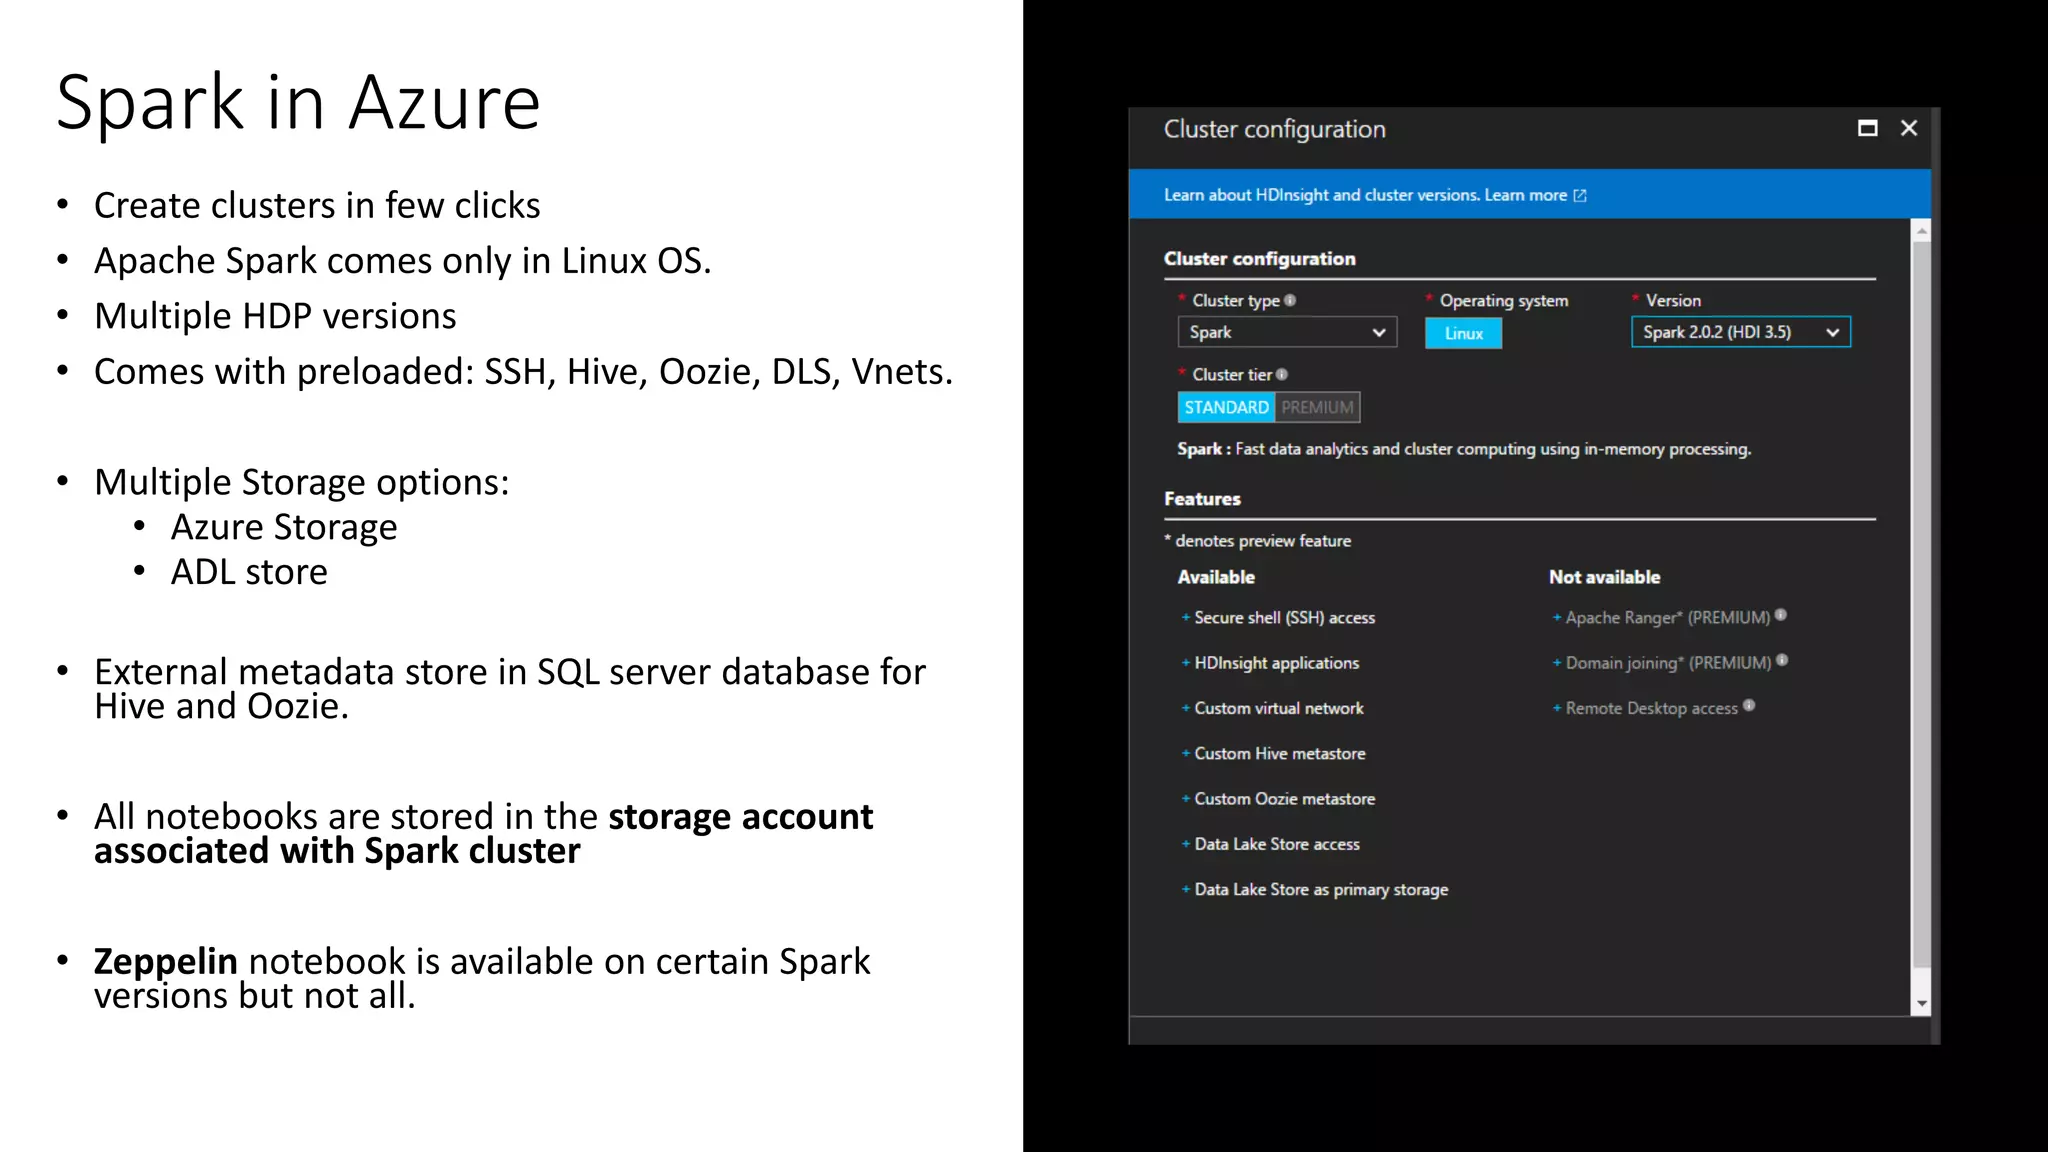Click the 'Multiple HDP versions' bullet
Viewport: 2048px width, 1152px height.
[275, 316]
